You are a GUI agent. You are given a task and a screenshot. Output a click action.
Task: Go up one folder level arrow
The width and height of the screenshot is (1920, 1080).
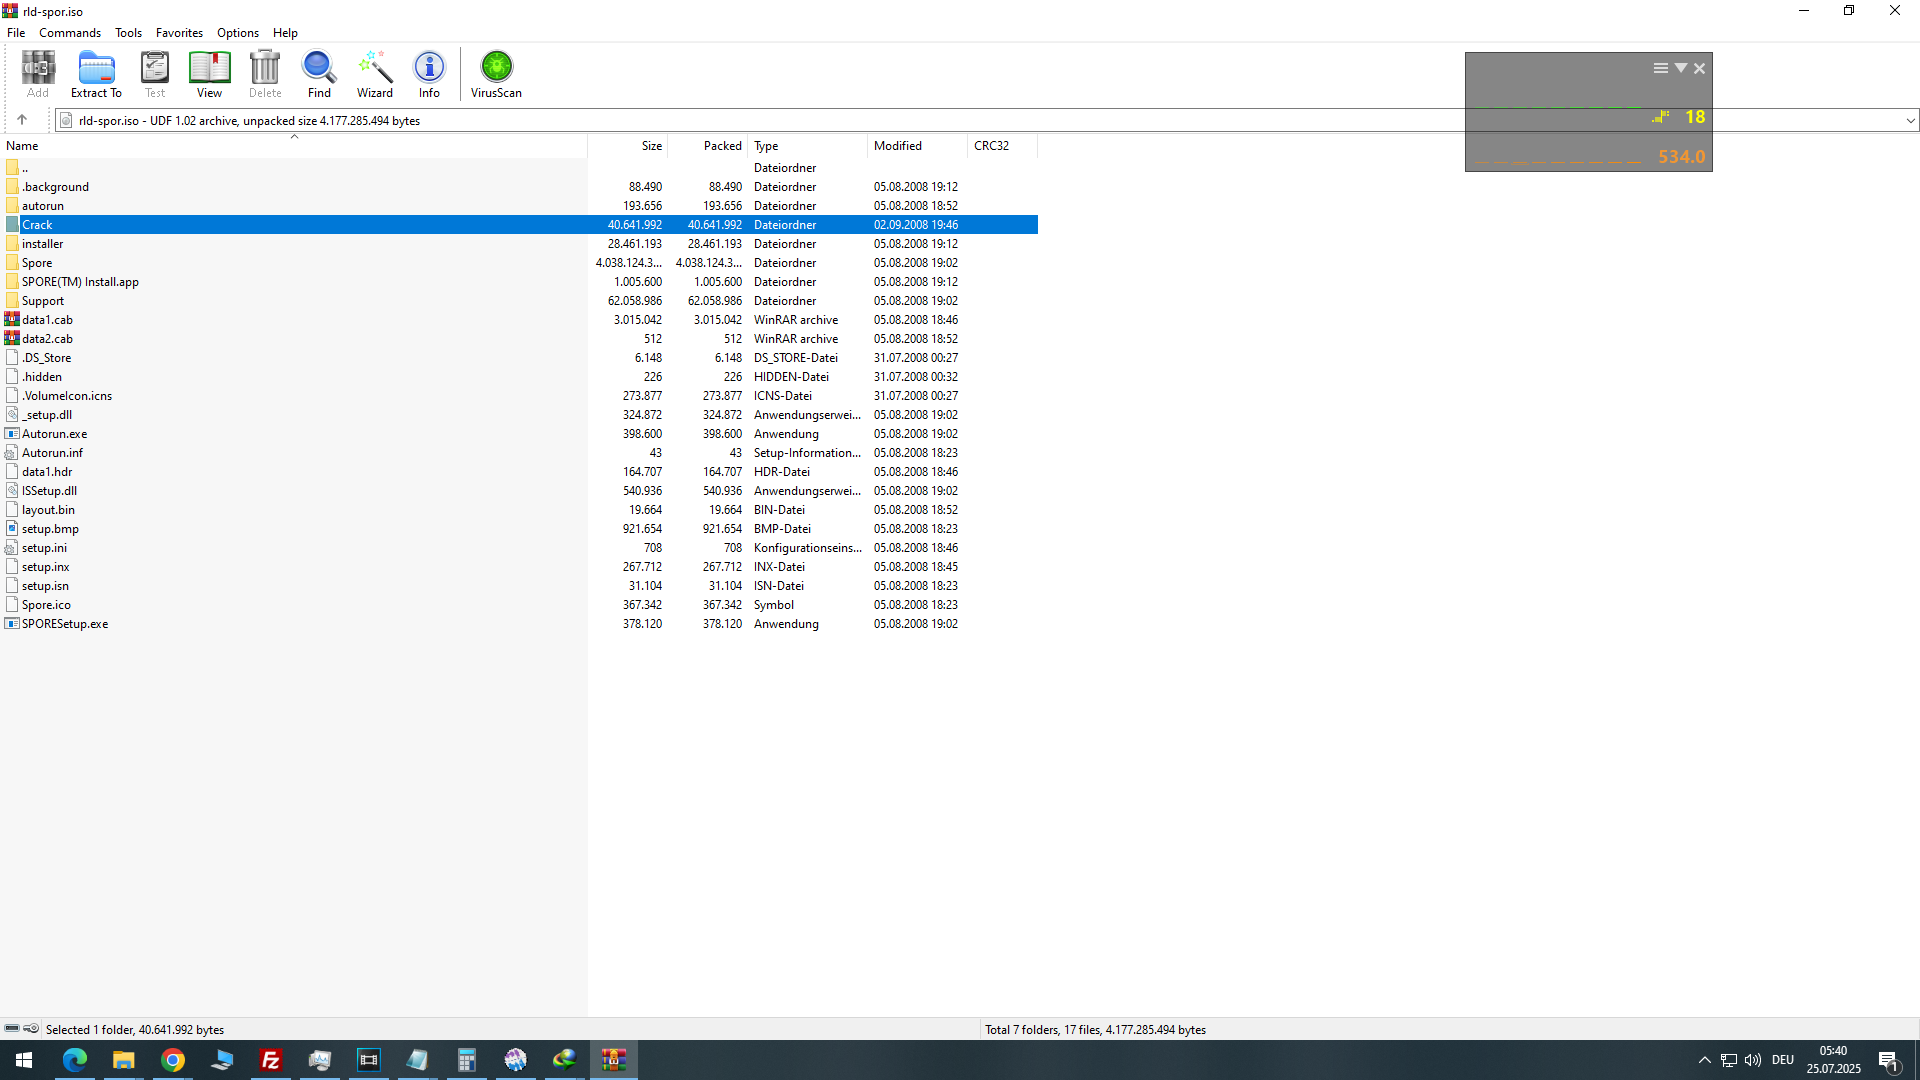(x=22, y=120)
